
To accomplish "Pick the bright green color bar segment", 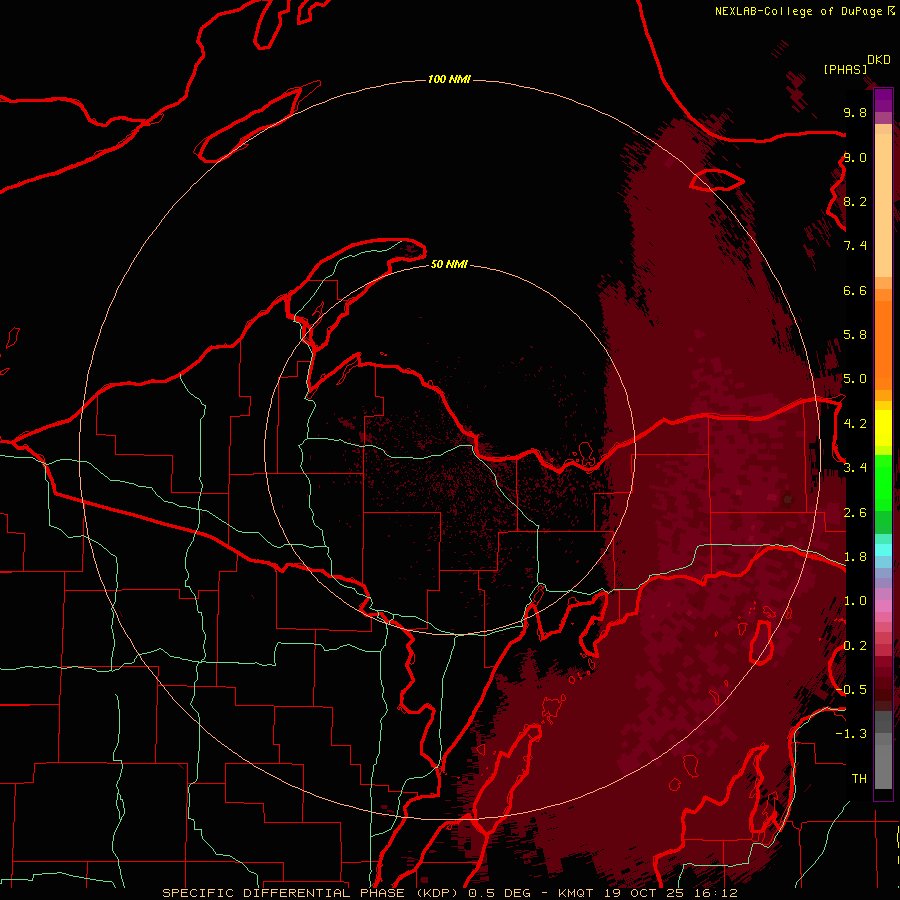I will coord(883,482).
